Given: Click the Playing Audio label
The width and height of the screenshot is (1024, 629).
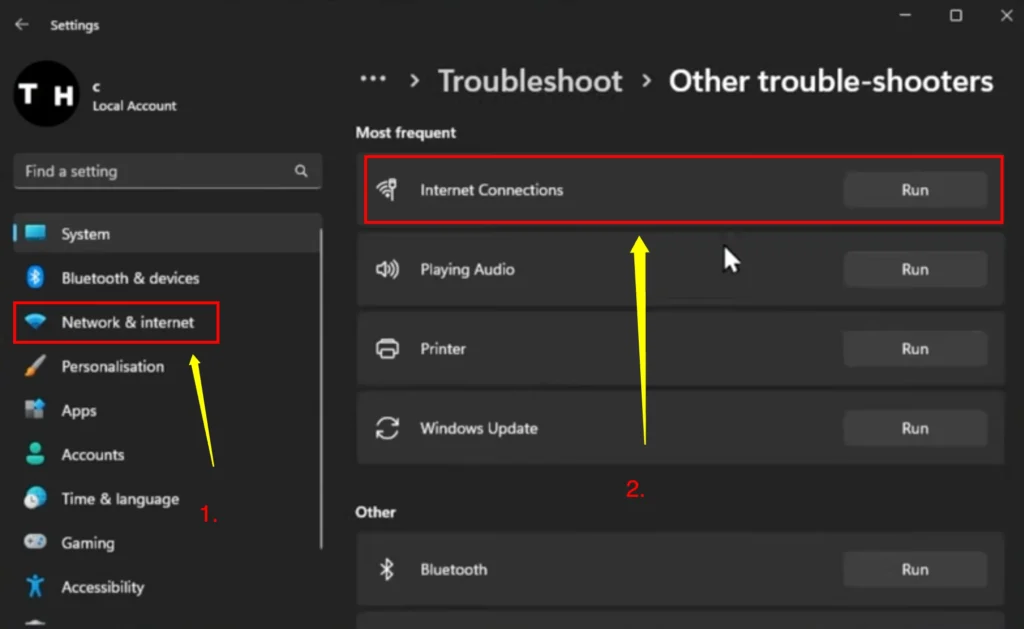Looking at the screenshot, I should (468, 269).
